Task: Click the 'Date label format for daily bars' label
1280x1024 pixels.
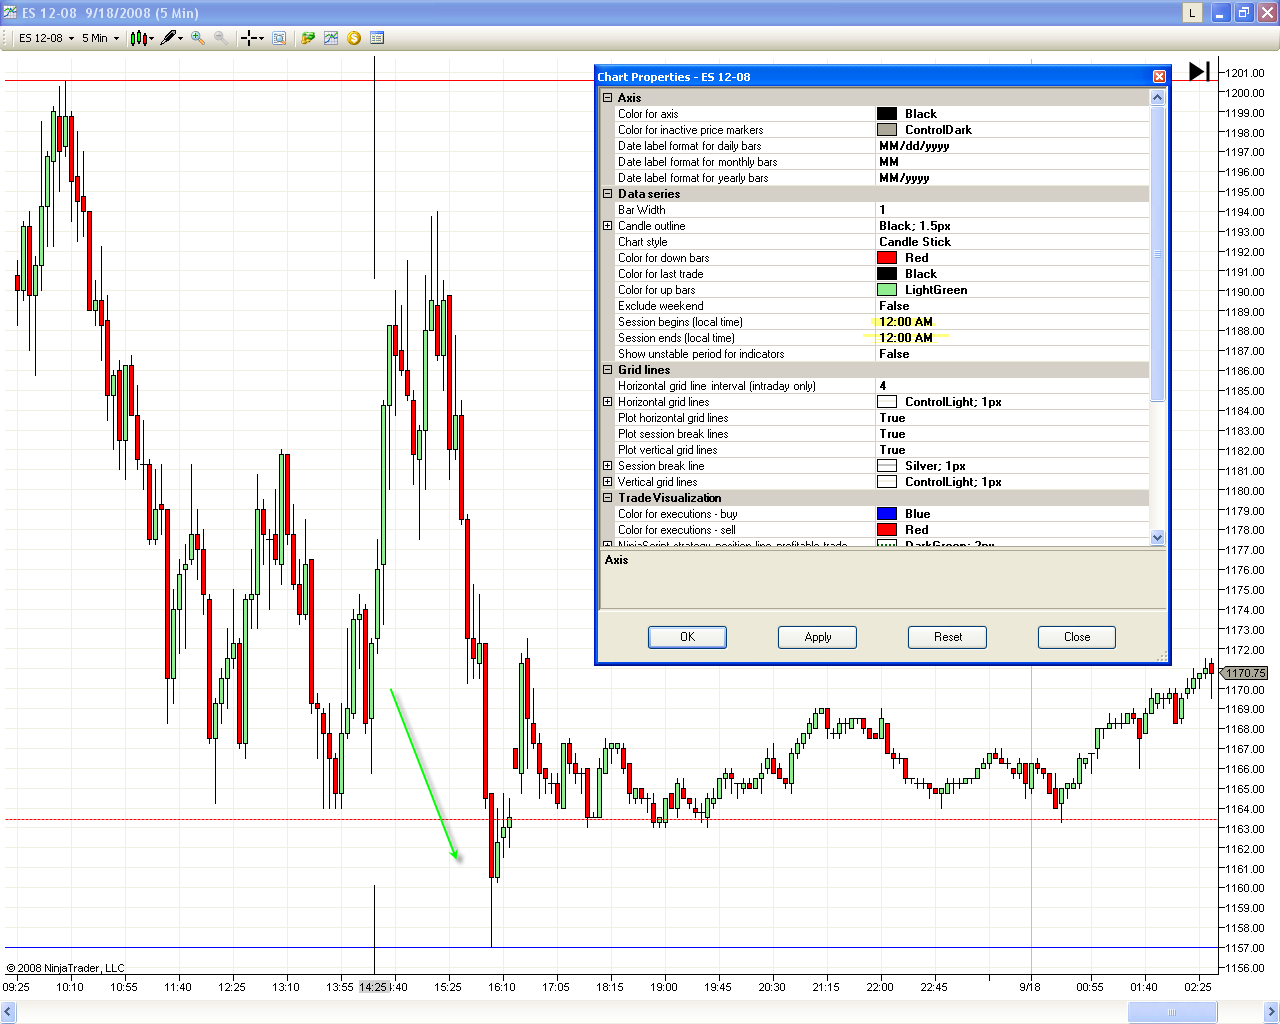Action: [x=690, y=146]
